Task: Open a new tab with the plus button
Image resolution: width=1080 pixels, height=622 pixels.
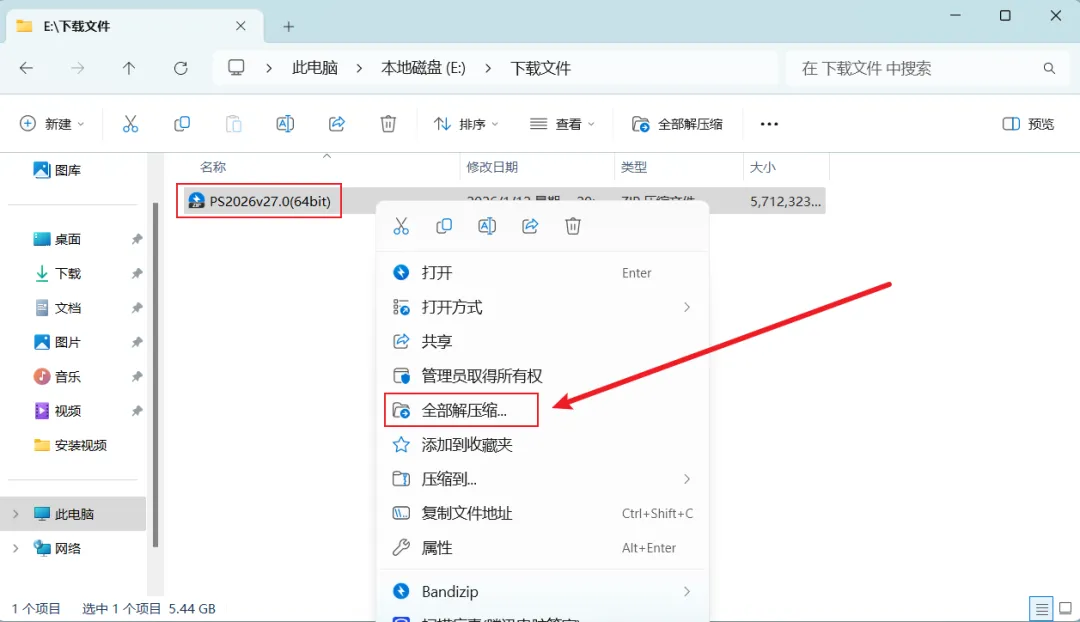Action: click(289, 27)
